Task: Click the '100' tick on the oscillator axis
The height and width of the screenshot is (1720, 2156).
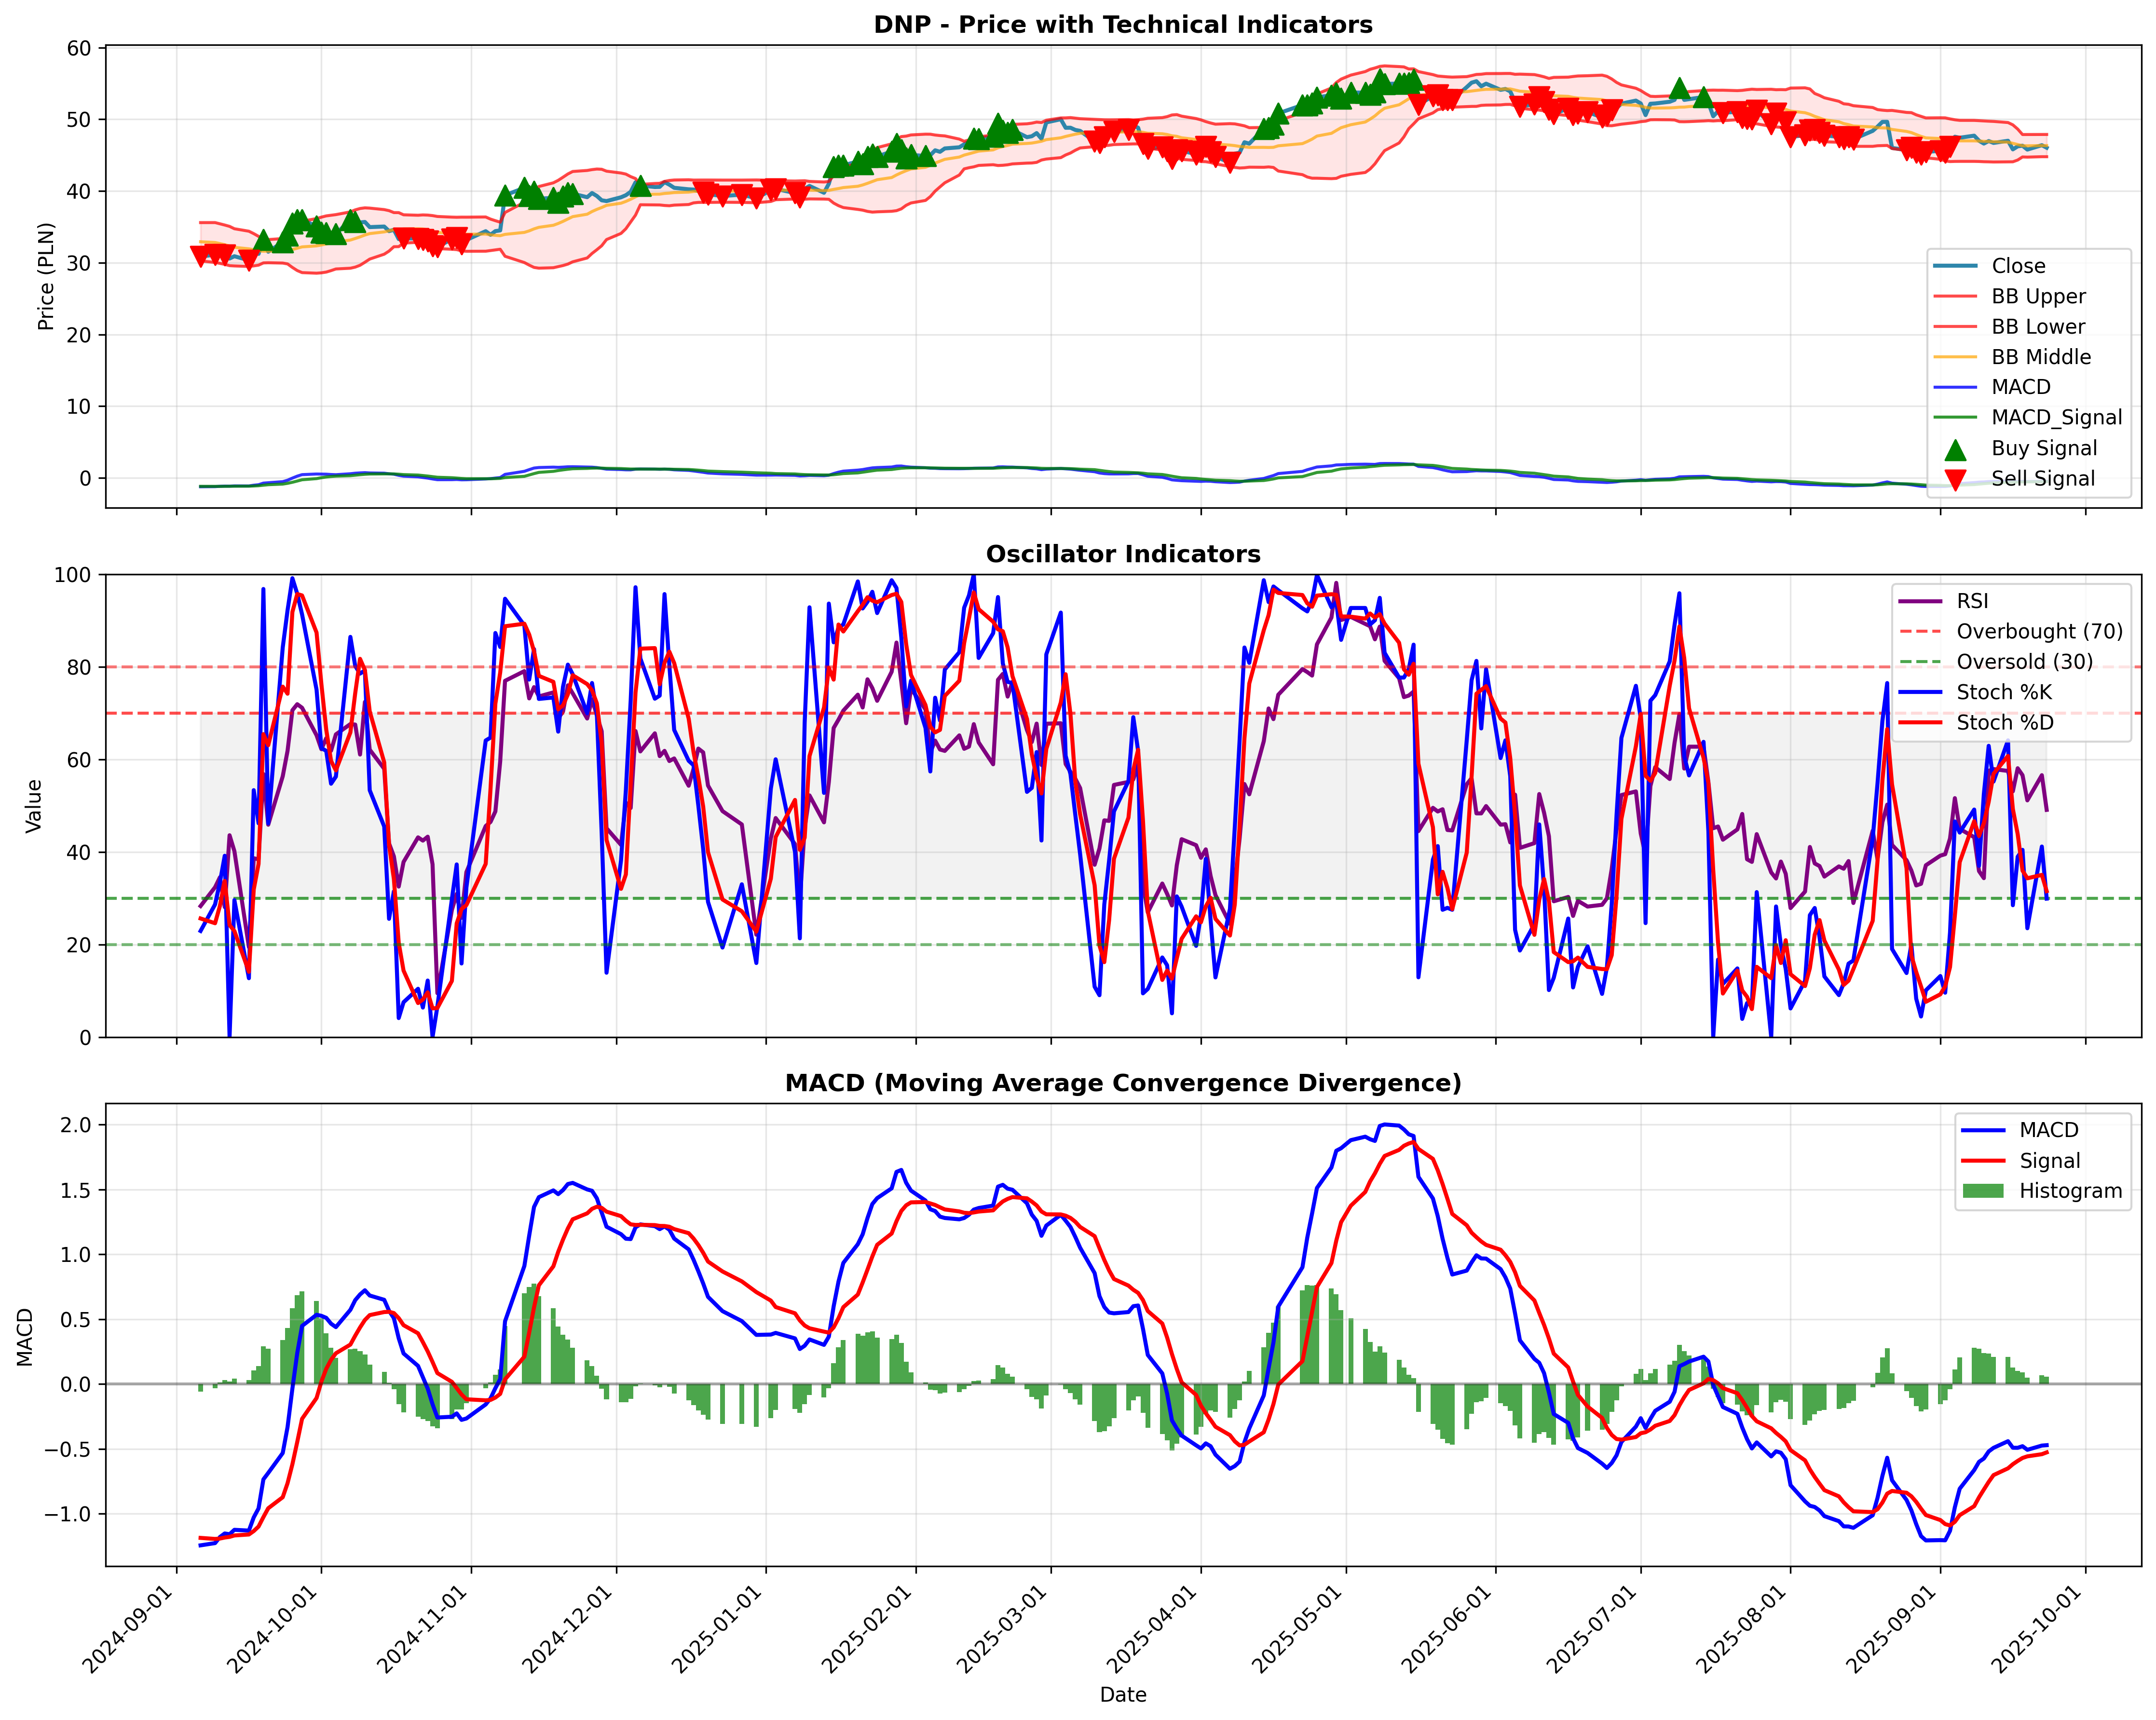Action: pos(73,575)
